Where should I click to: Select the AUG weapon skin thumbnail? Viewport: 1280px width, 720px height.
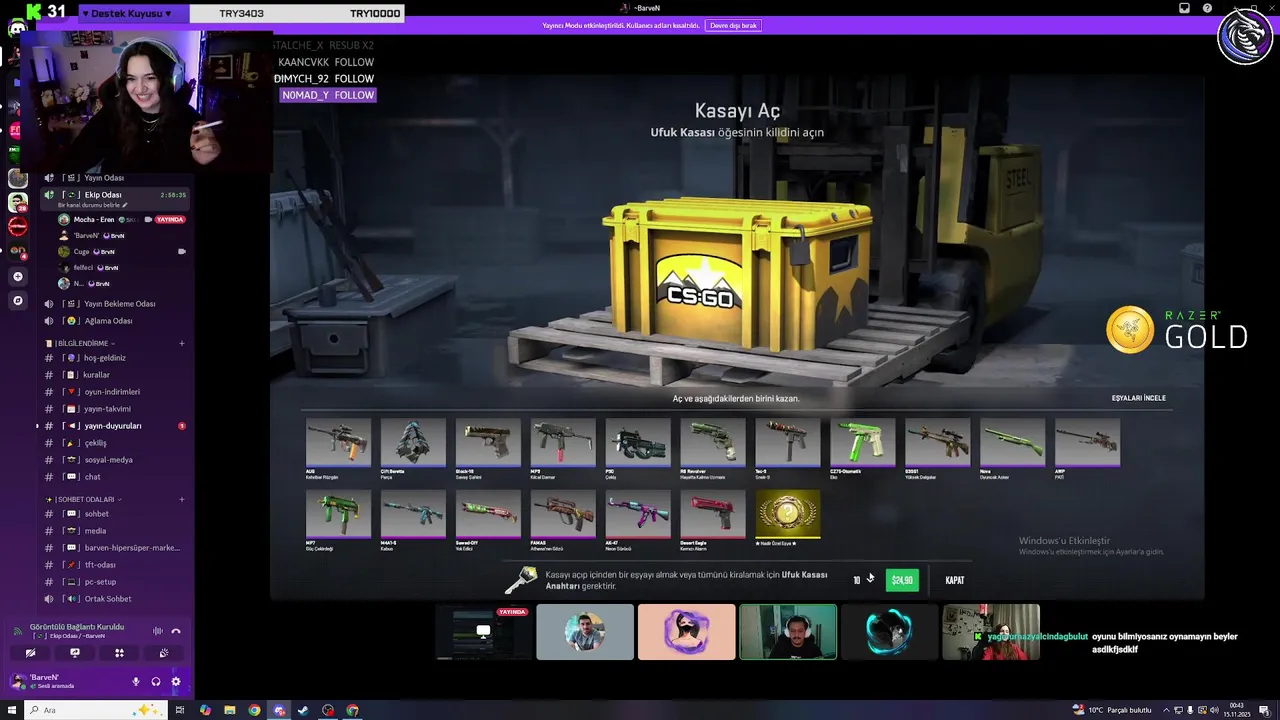(x=338, y=443)
